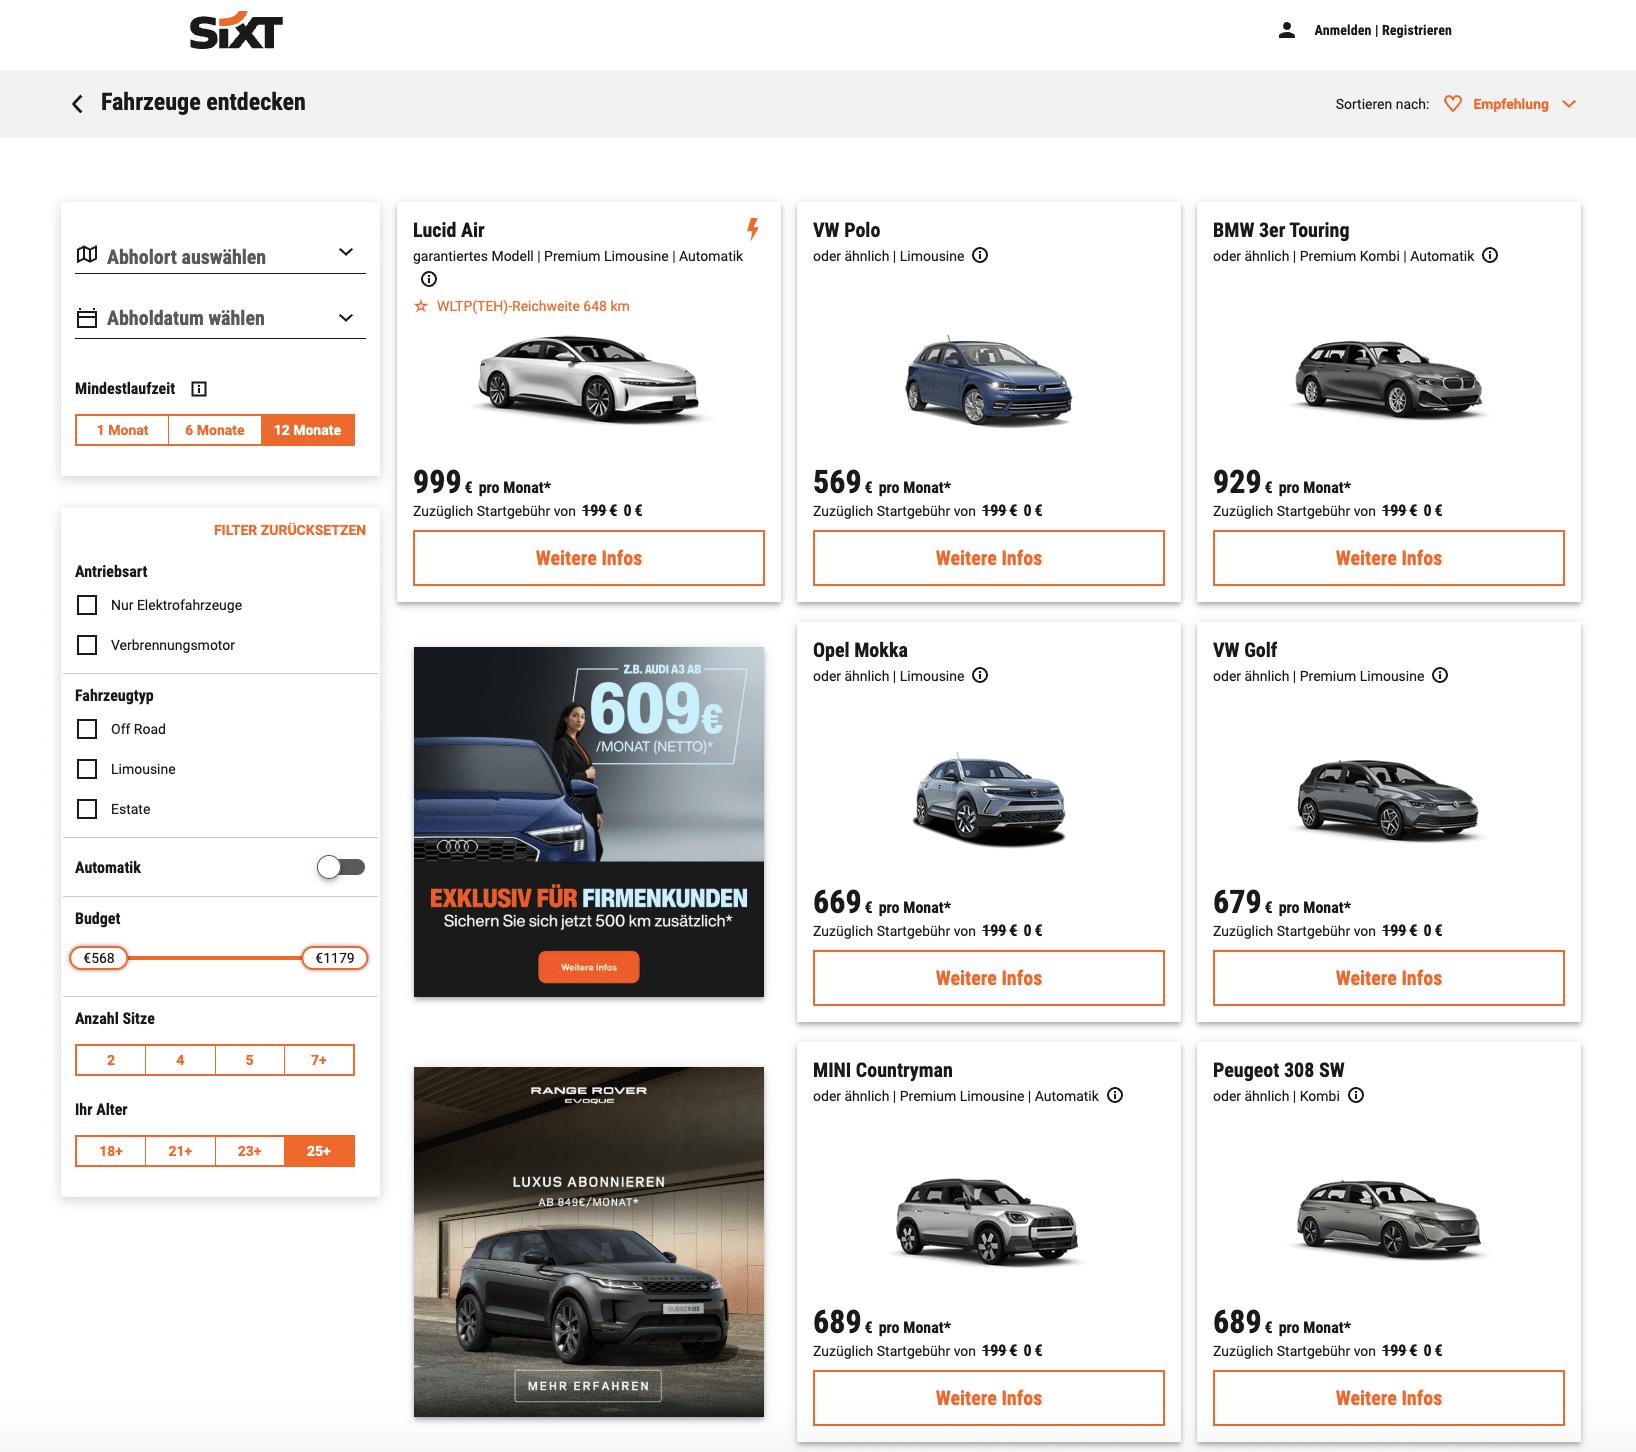Image resolution: width=1636 pixels, height=1452 pixels.
Task: Click MEHR ERFAHREN in Range Rover ad
Action: (x=589, y=1386)
